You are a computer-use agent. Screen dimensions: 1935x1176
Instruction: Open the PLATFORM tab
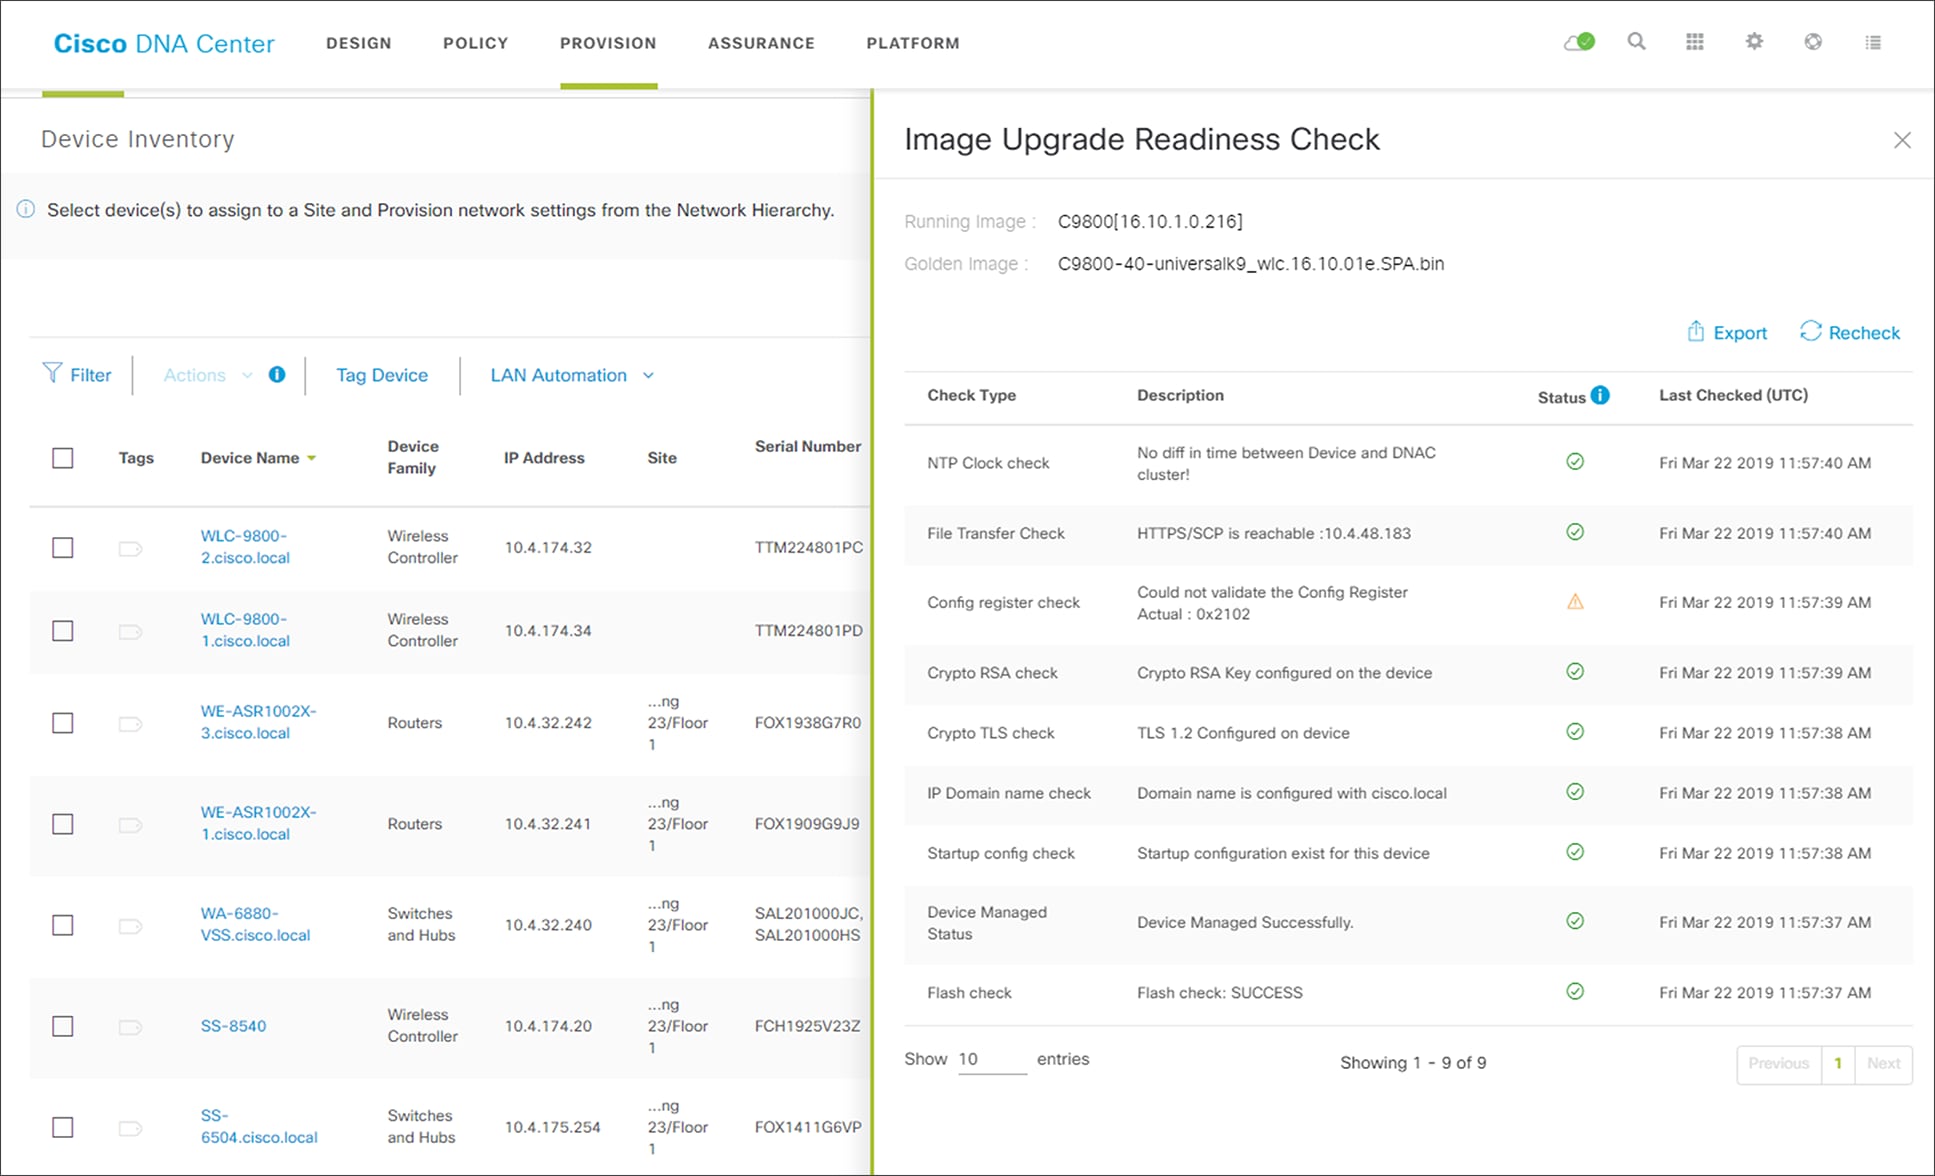[913, 43]
